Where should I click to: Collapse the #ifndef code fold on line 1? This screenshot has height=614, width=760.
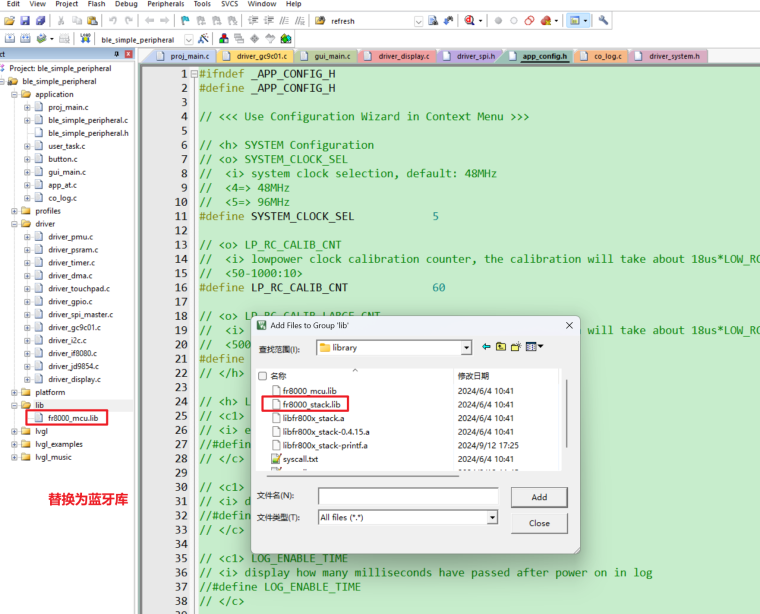(x=194, y=74)
